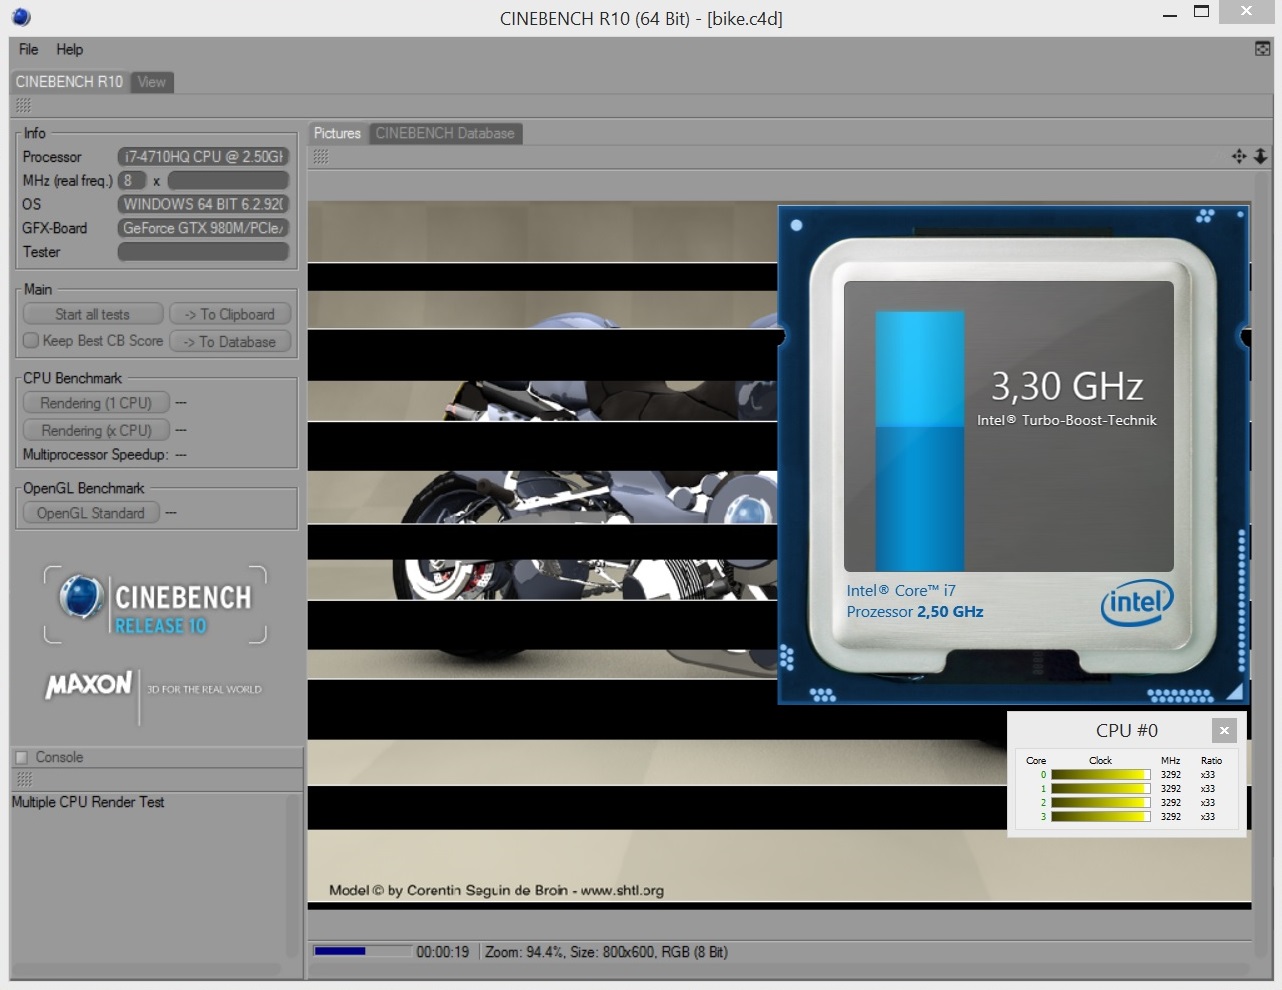Click the grip handle under Console
Image resolution: width=1282 pixels, height=990 pixels.
(24, 779)
